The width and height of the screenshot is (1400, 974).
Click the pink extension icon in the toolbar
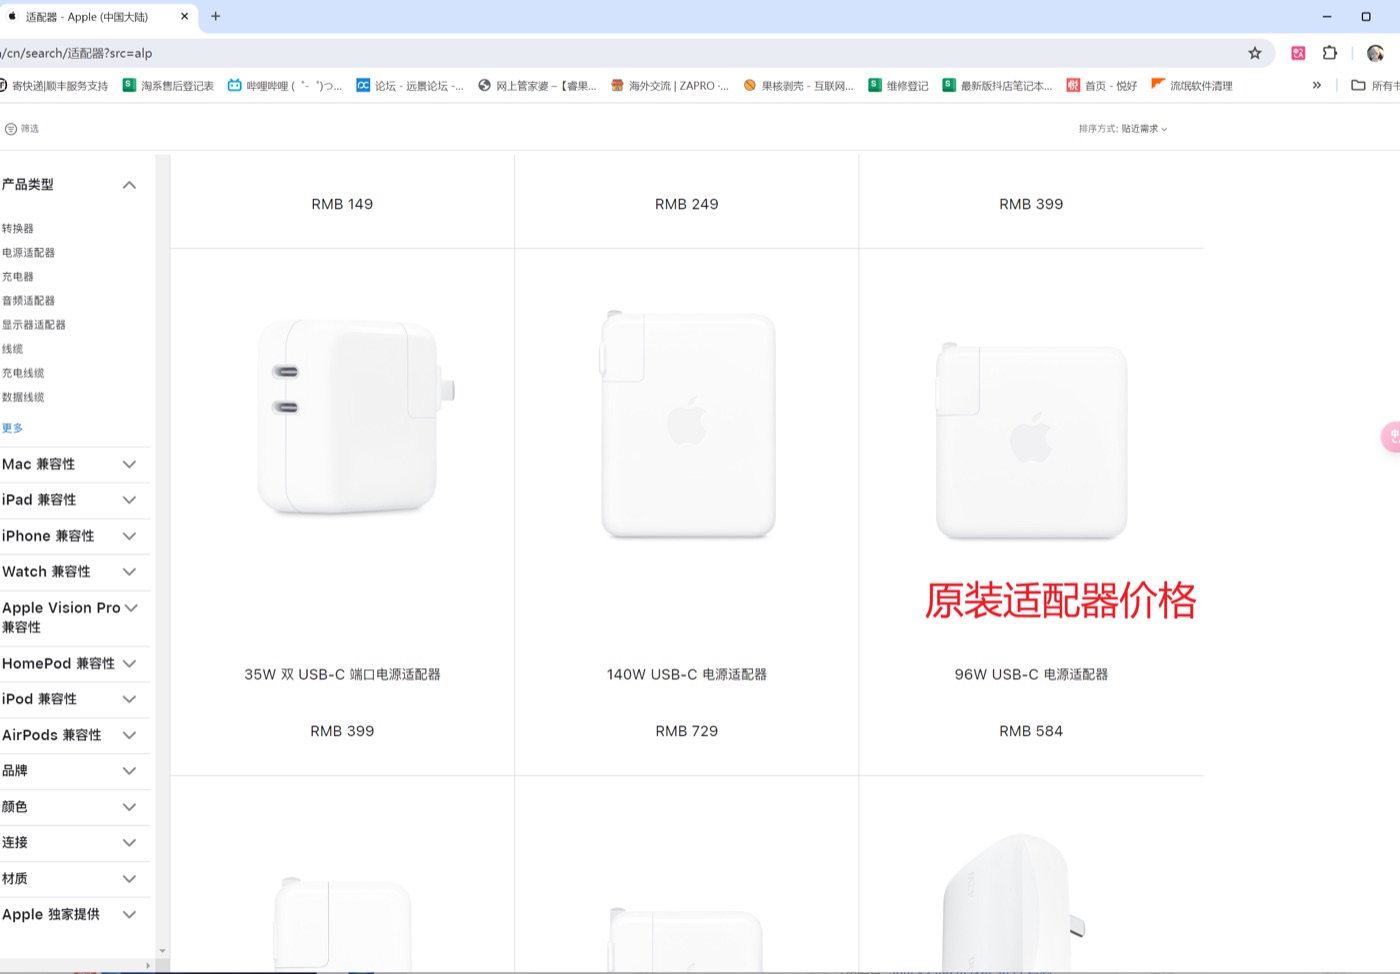pyautogui.click(x=1298, y=53)
